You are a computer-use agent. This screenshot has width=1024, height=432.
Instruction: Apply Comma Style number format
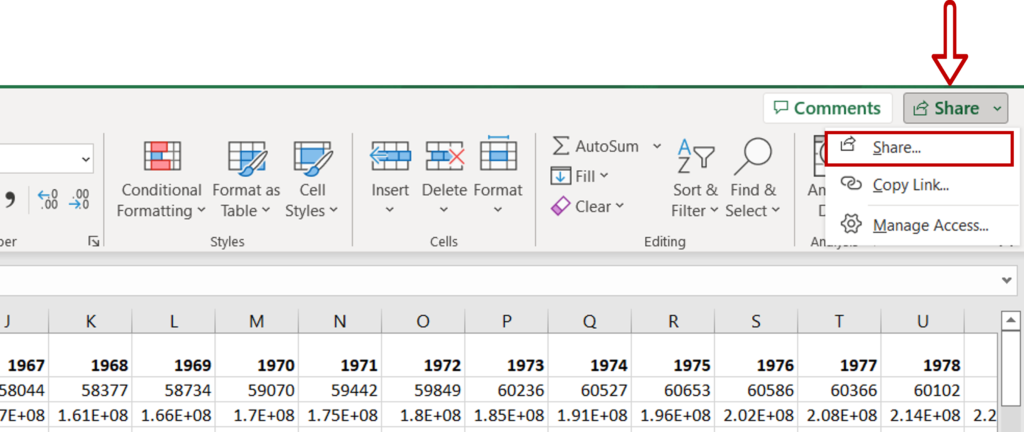tap(10, 199)
